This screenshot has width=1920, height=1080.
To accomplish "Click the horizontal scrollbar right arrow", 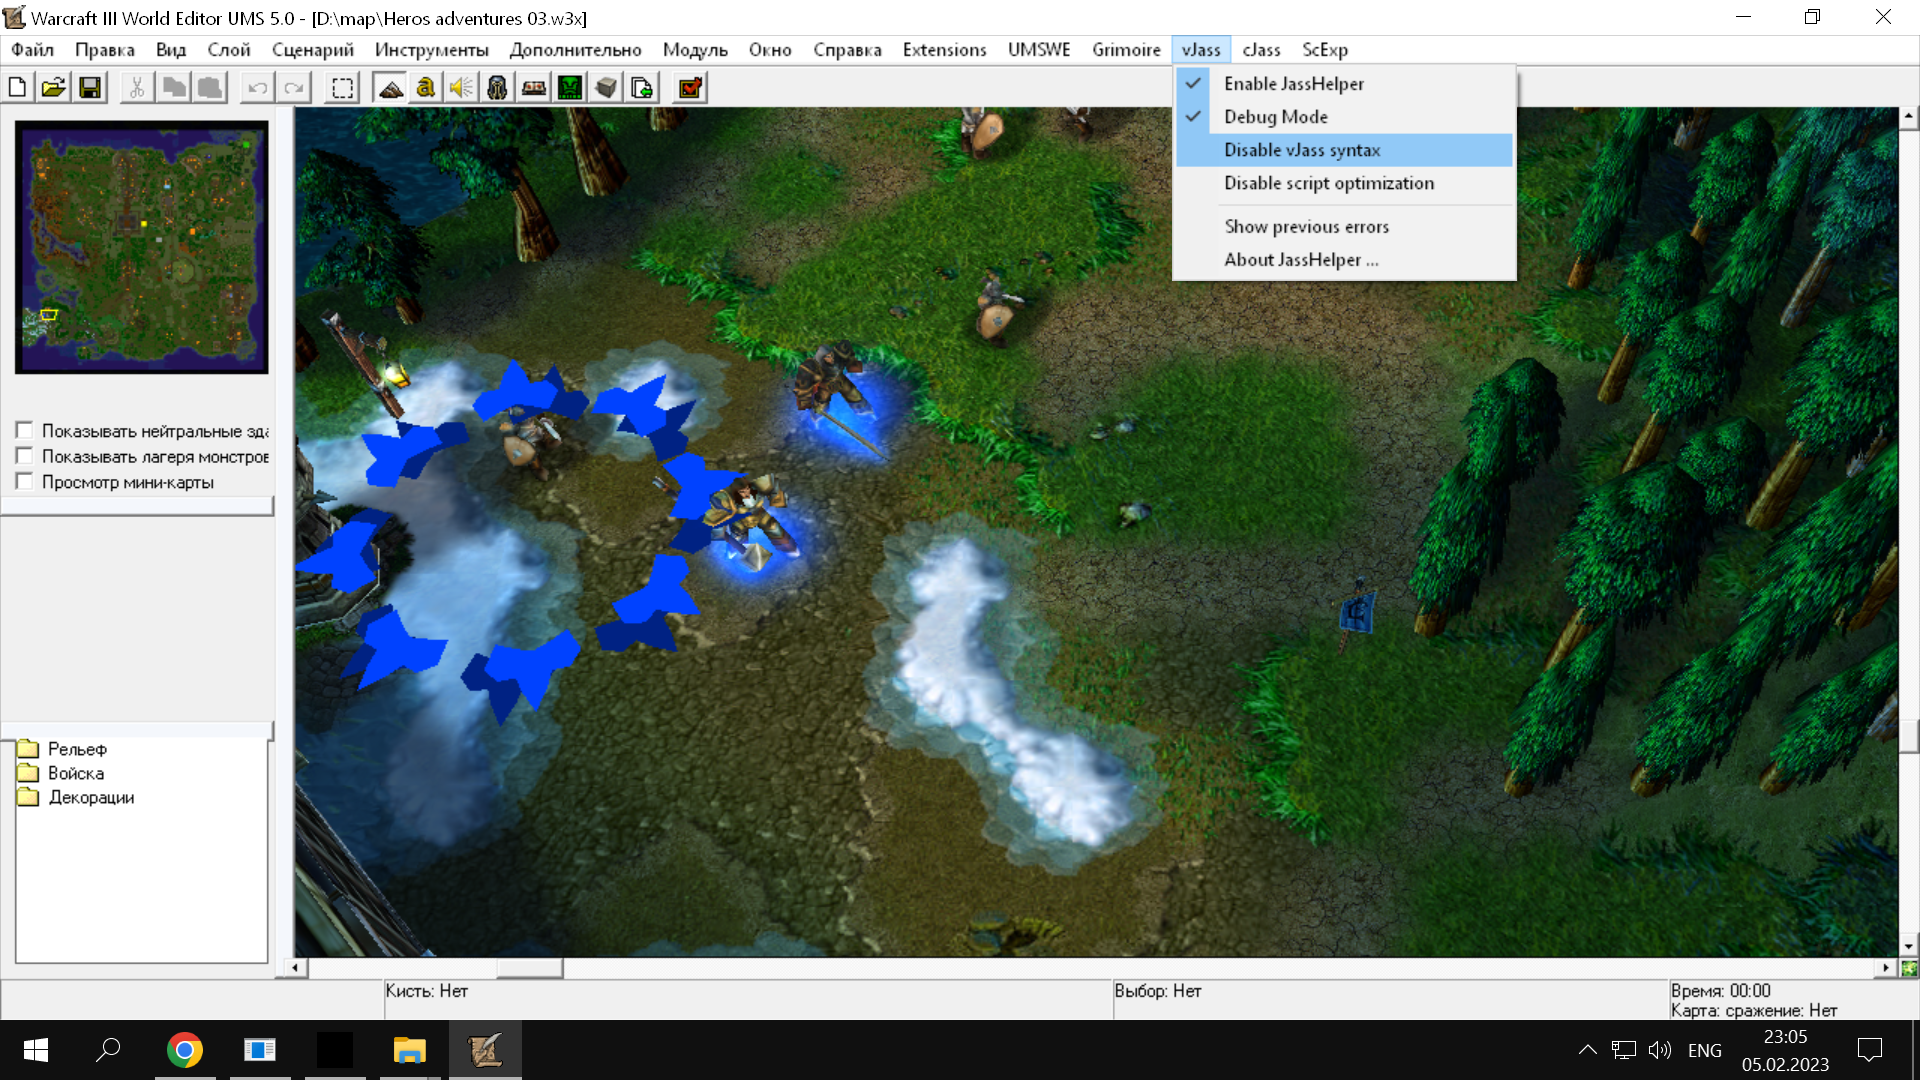I will 1886,968.
